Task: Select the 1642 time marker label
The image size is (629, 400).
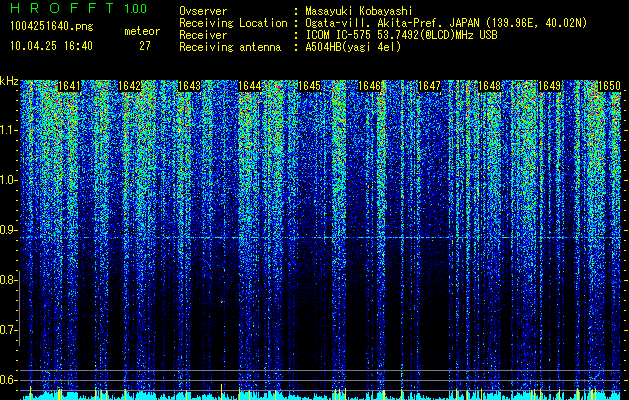Action: [x=129, y=86]
